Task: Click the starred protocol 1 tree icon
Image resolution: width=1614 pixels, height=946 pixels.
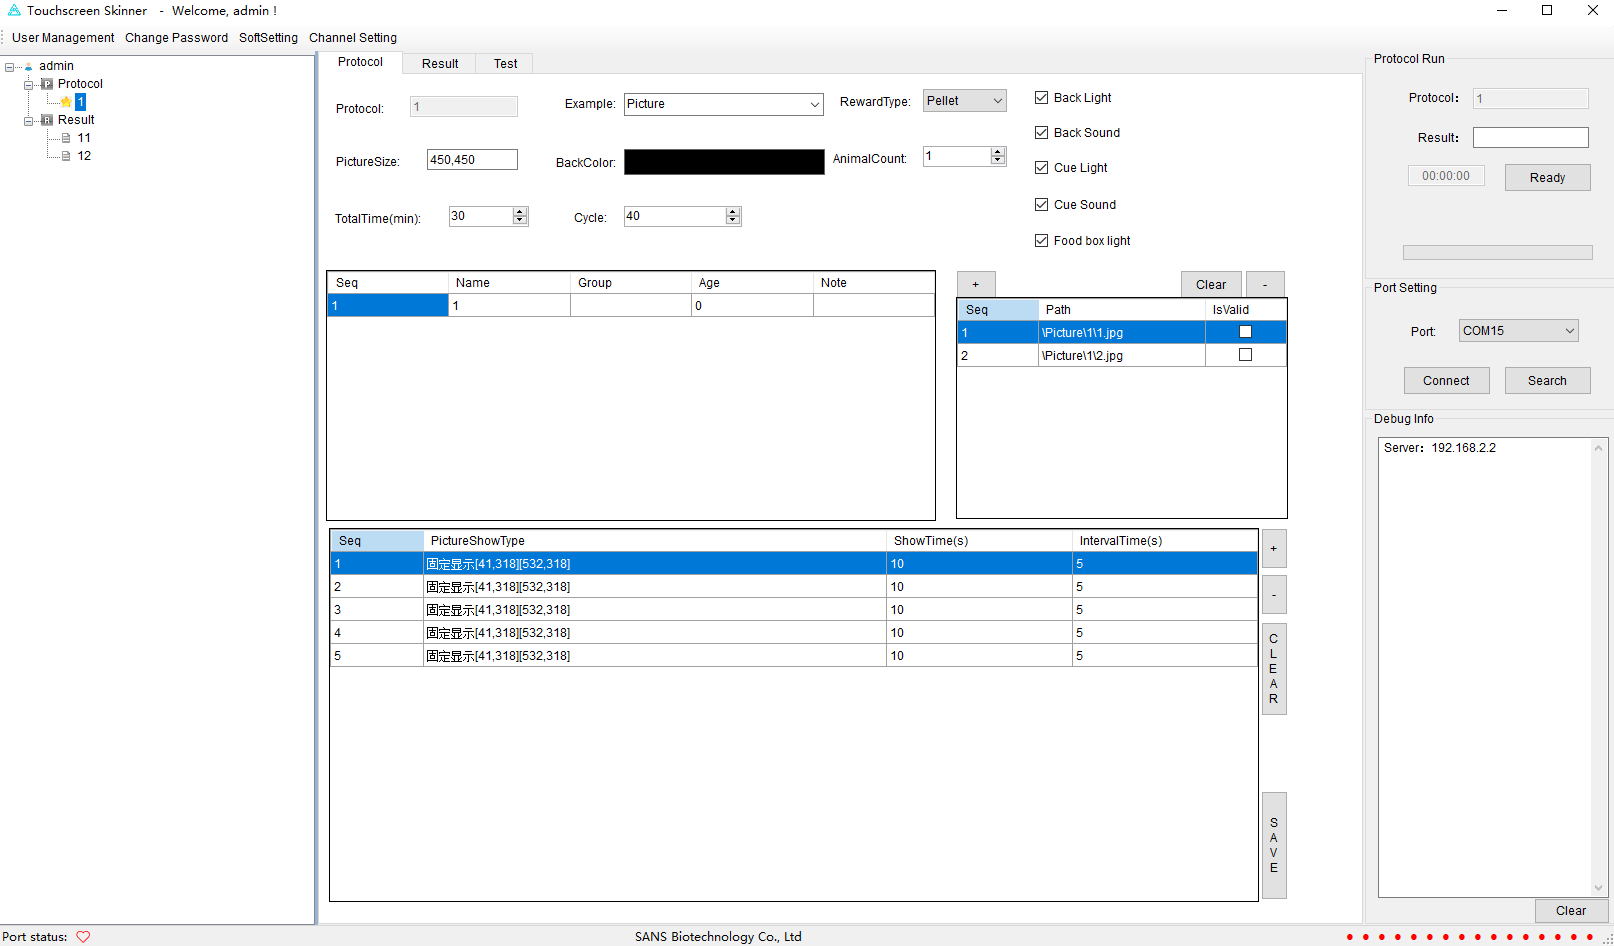Action: pyautogui.click(x=66, y=102)
